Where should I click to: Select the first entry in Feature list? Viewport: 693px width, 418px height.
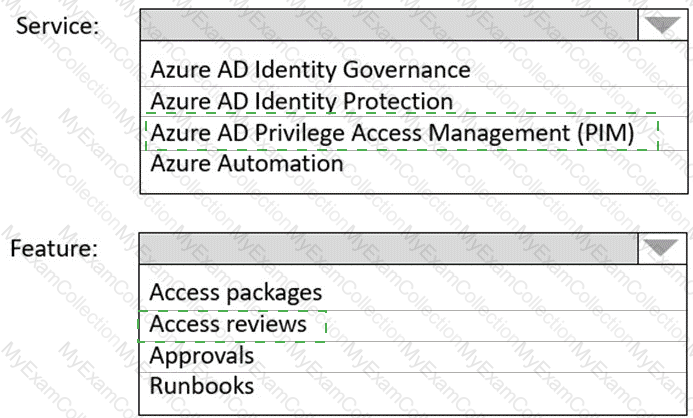click(236, 293)
